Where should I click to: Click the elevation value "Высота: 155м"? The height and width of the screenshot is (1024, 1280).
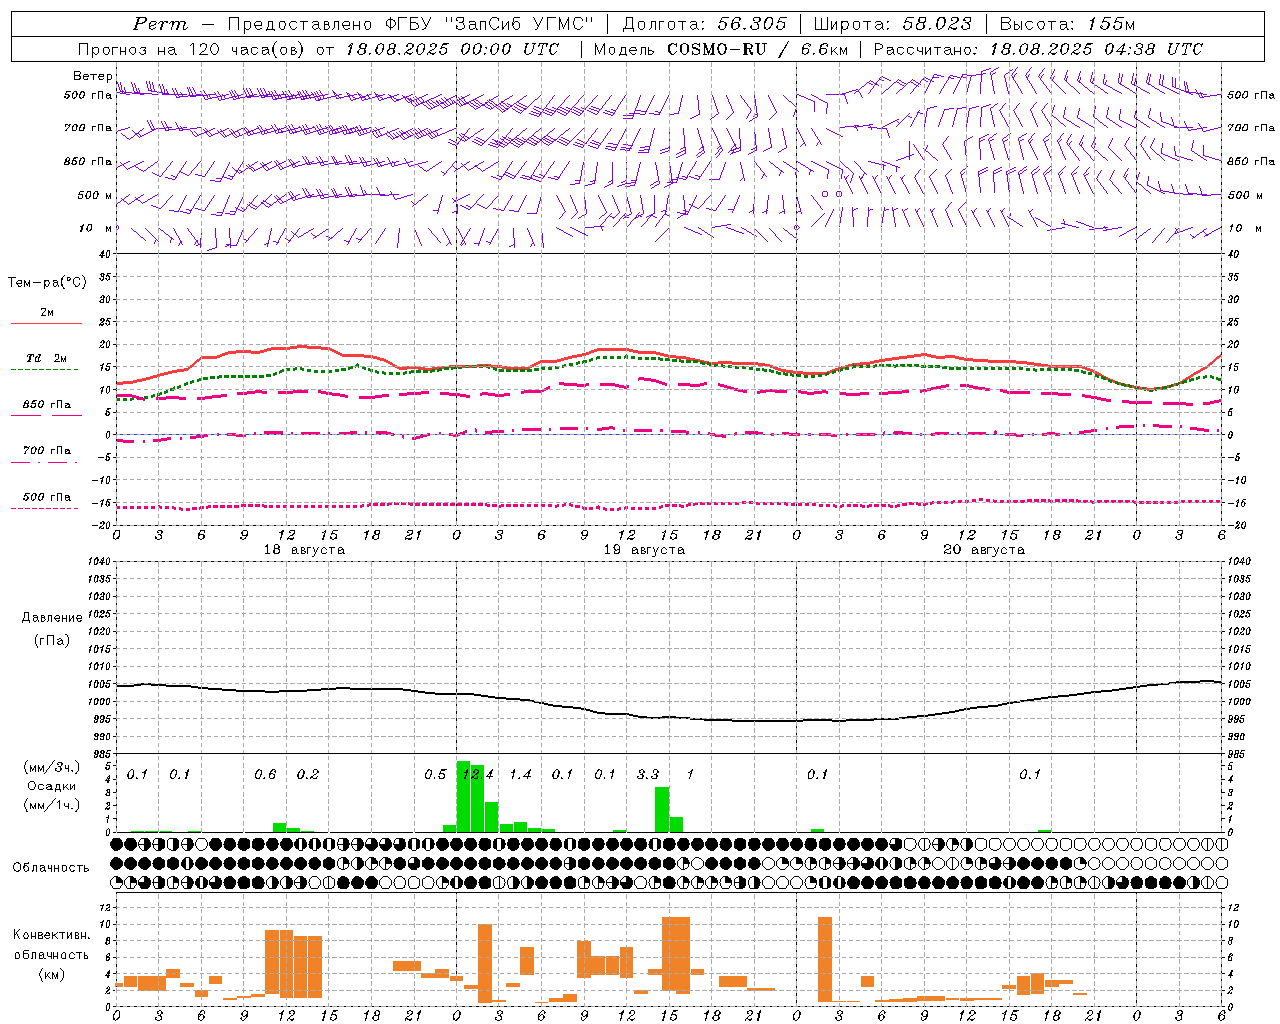(1068, 24)
